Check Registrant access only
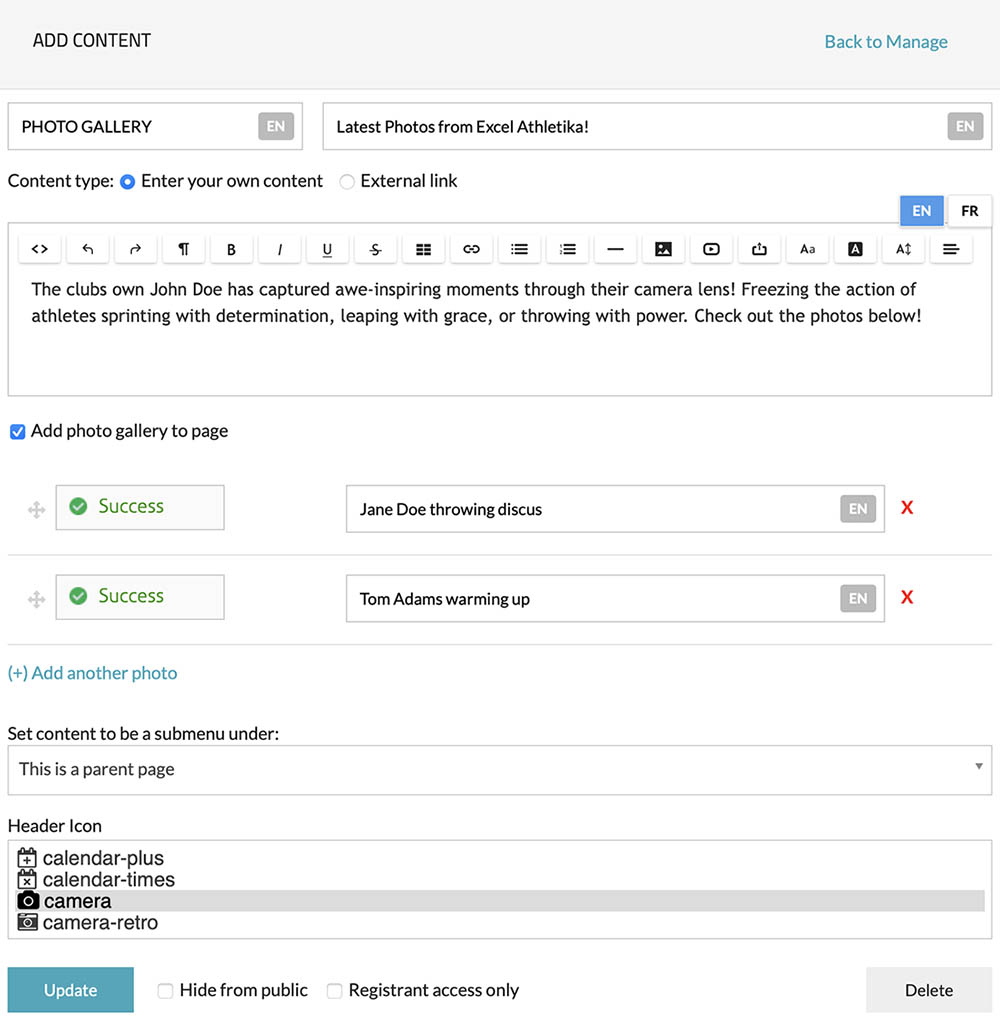Screen dimensions: 1000x1017 [x=335, y=991]
